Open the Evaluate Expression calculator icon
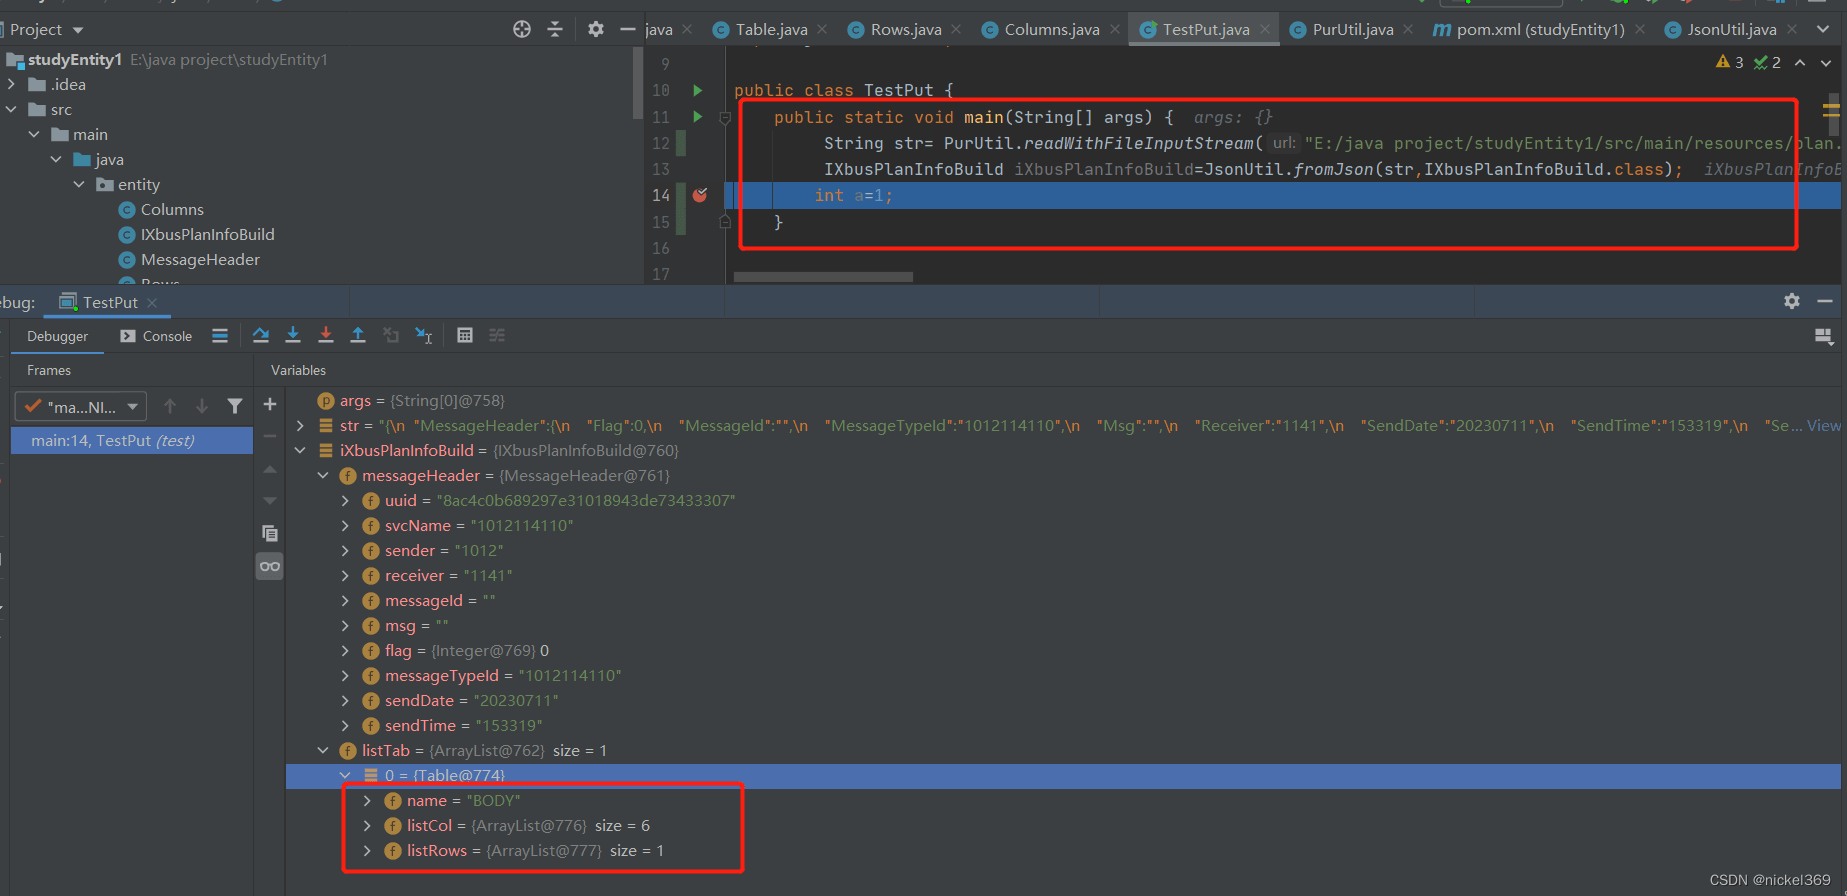This screenshot has width=1847, height=896. tap(465, 335)
